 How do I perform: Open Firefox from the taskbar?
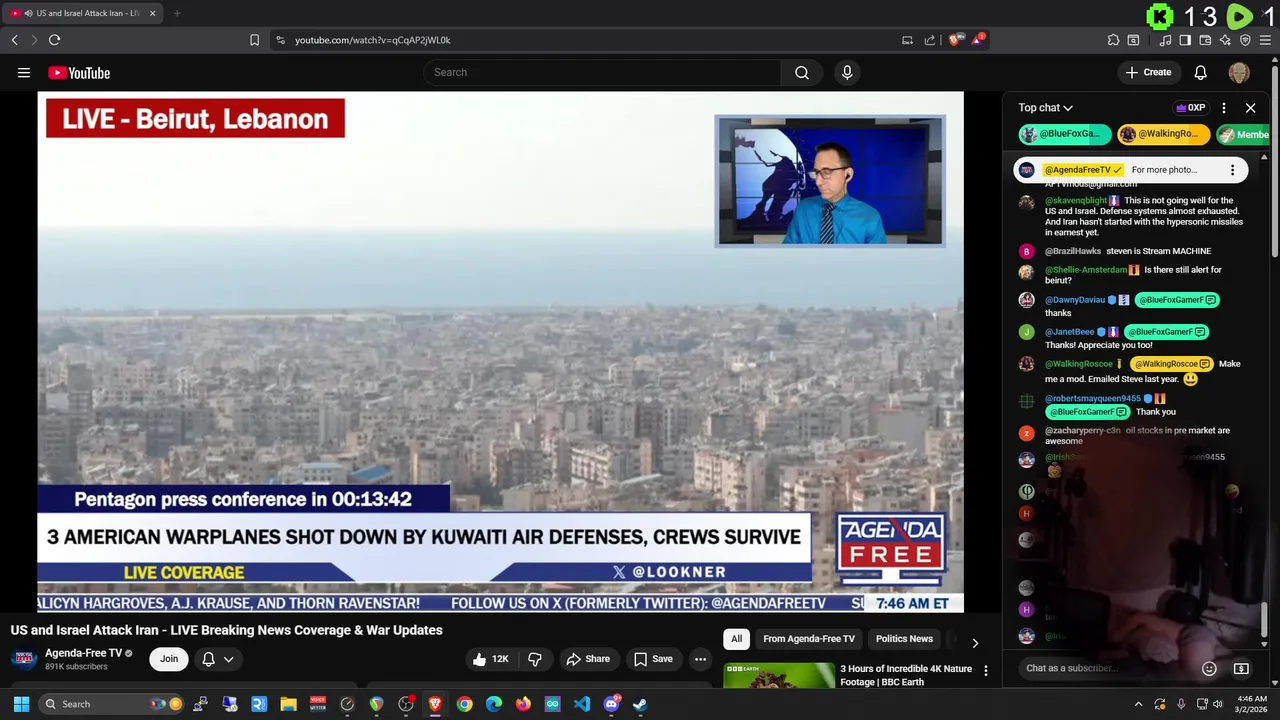point(523,704)
